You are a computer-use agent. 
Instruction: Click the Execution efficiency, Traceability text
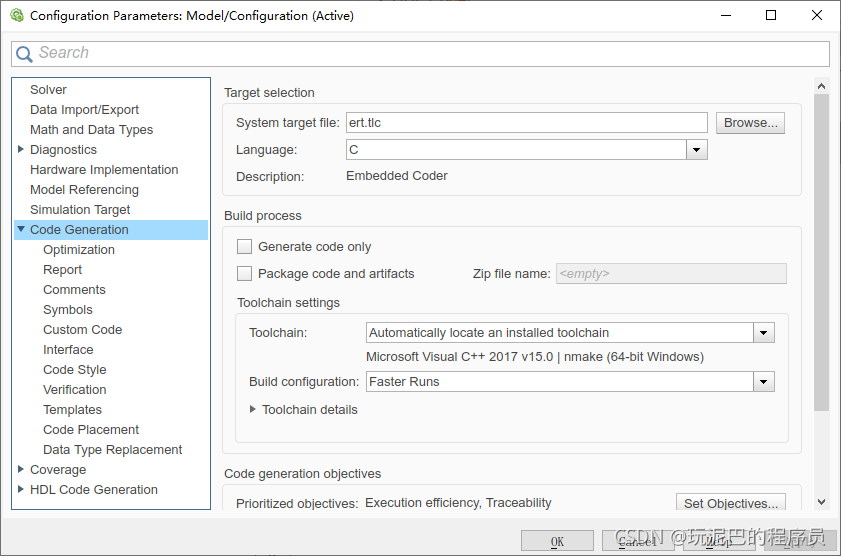pyautogui.click(x=458, y=503)
